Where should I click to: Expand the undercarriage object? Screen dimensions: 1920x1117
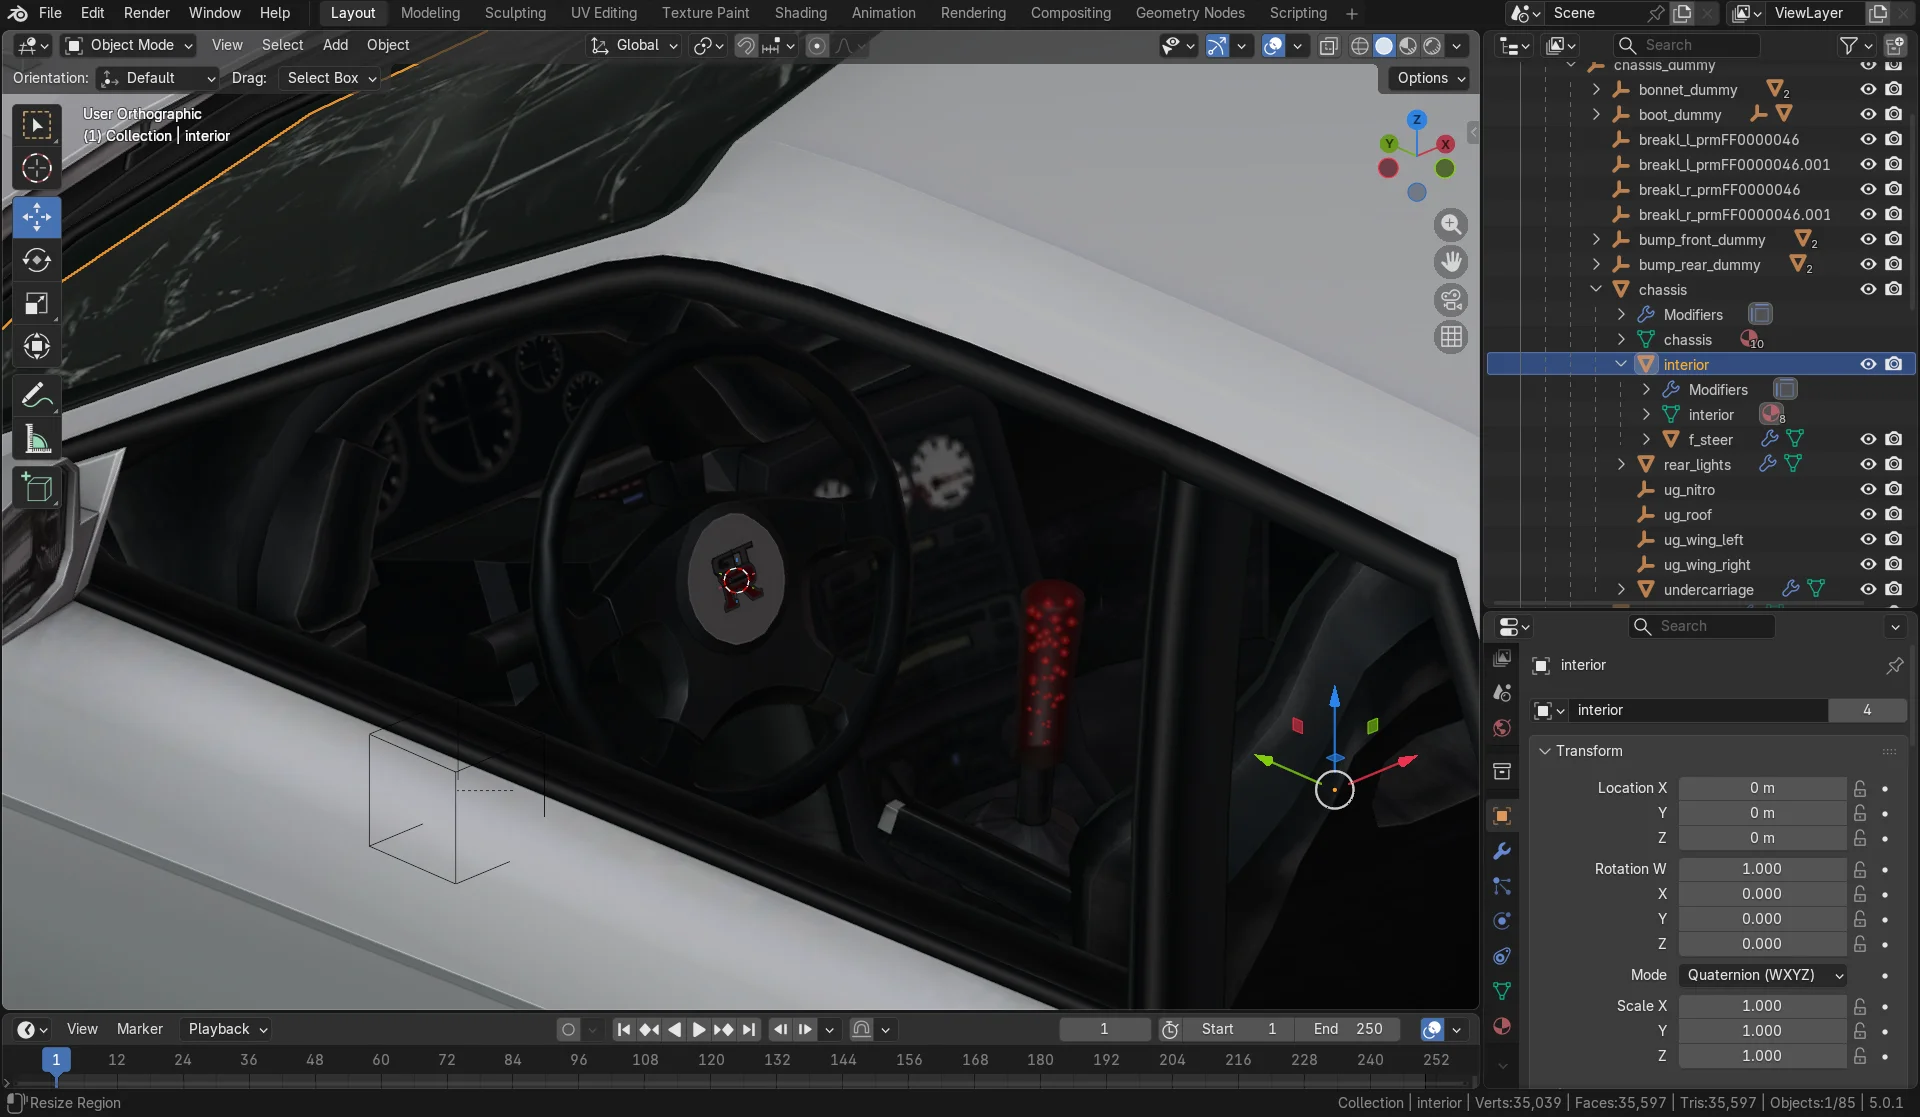tap(1621, 589)
